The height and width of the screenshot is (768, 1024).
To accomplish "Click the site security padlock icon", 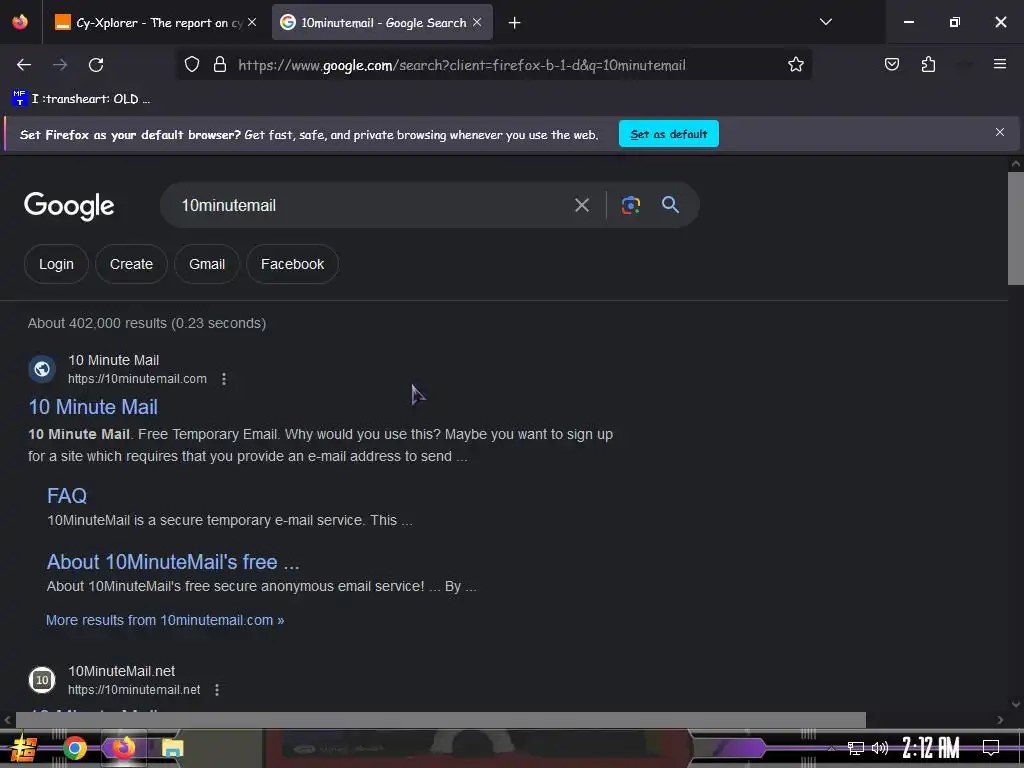I will pos(220,65).
